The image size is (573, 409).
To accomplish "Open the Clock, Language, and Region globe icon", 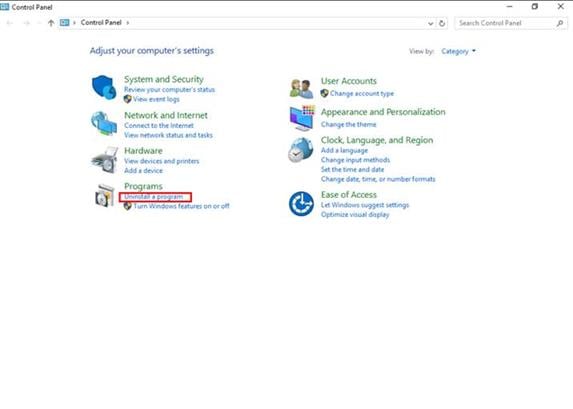I will point(301,150).
